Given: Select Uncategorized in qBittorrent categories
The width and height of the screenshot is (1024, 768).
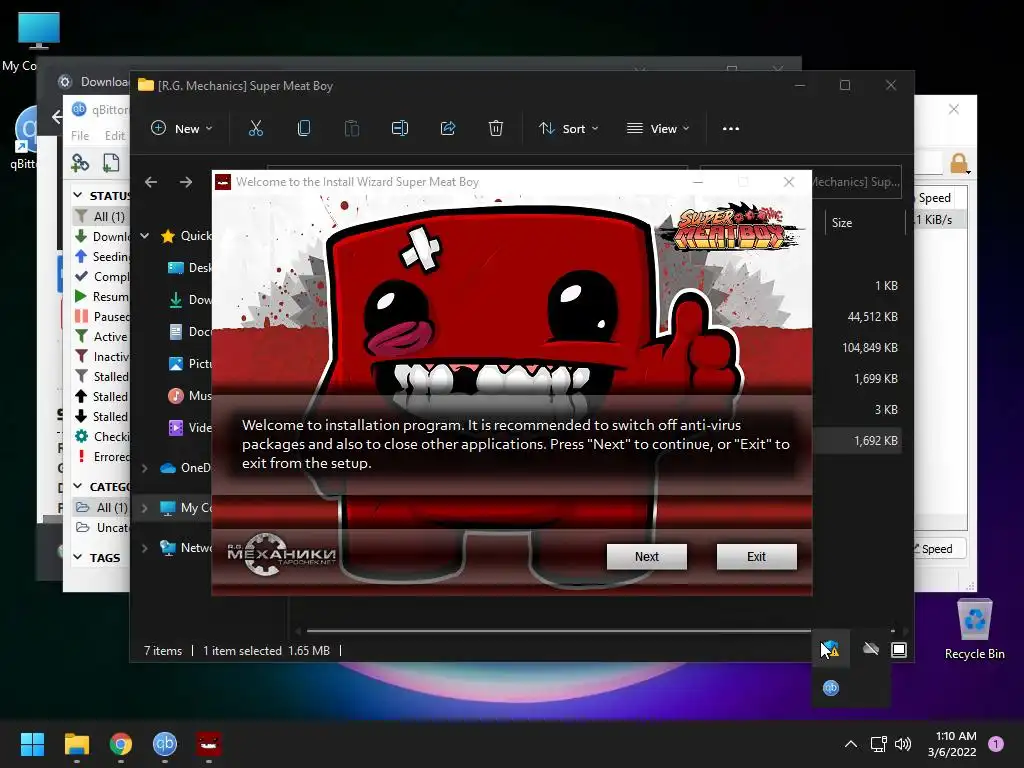Looking at the screenshot, I should point(102,528).
